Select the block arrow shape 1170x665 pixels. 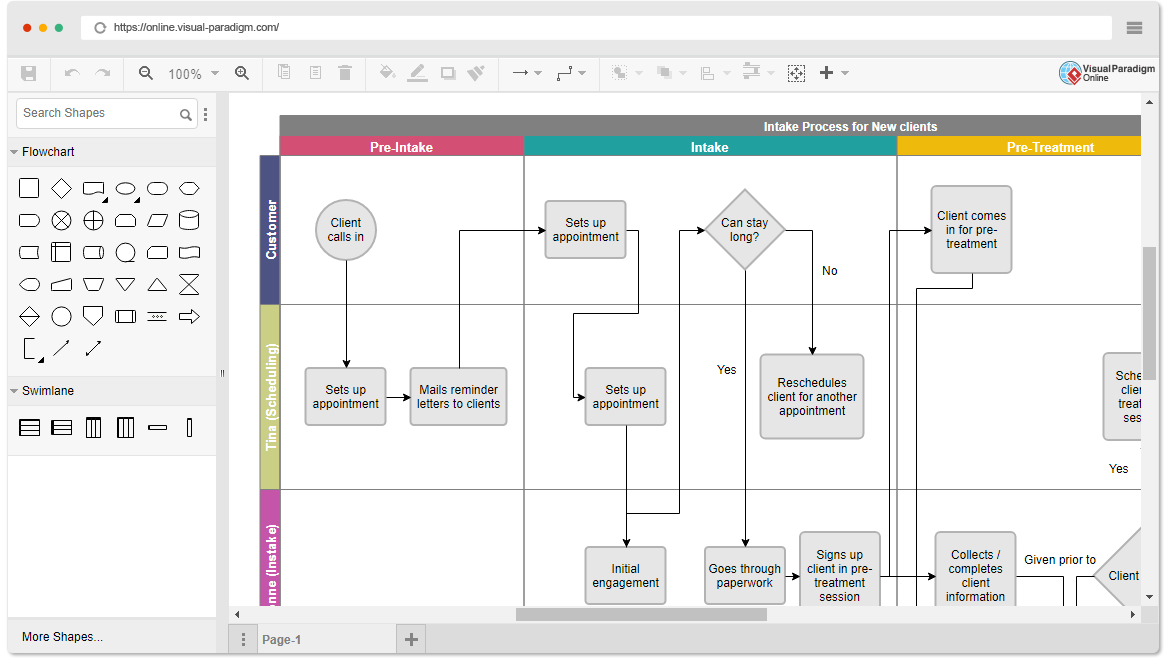coord(190,316)
